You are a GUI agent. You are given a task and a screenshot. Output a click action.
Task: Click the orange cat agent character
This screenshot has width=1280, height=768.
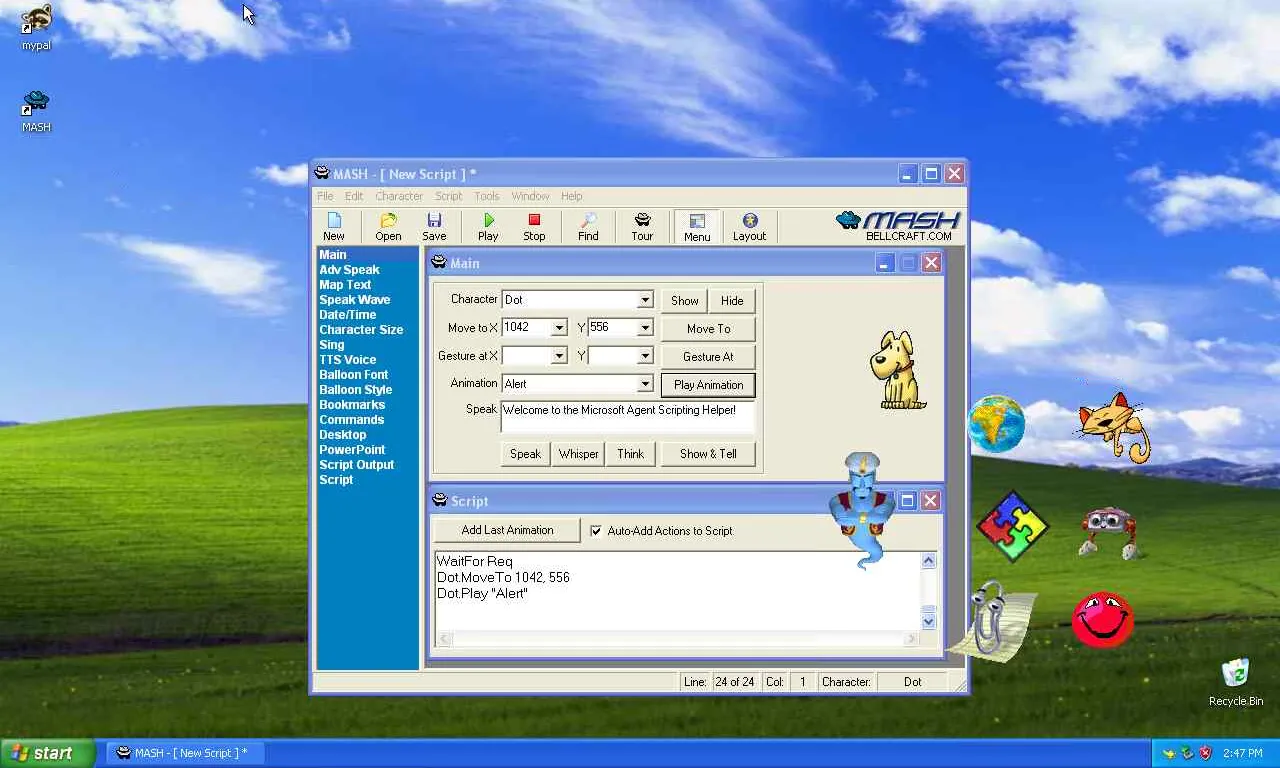click(1114, 426)
